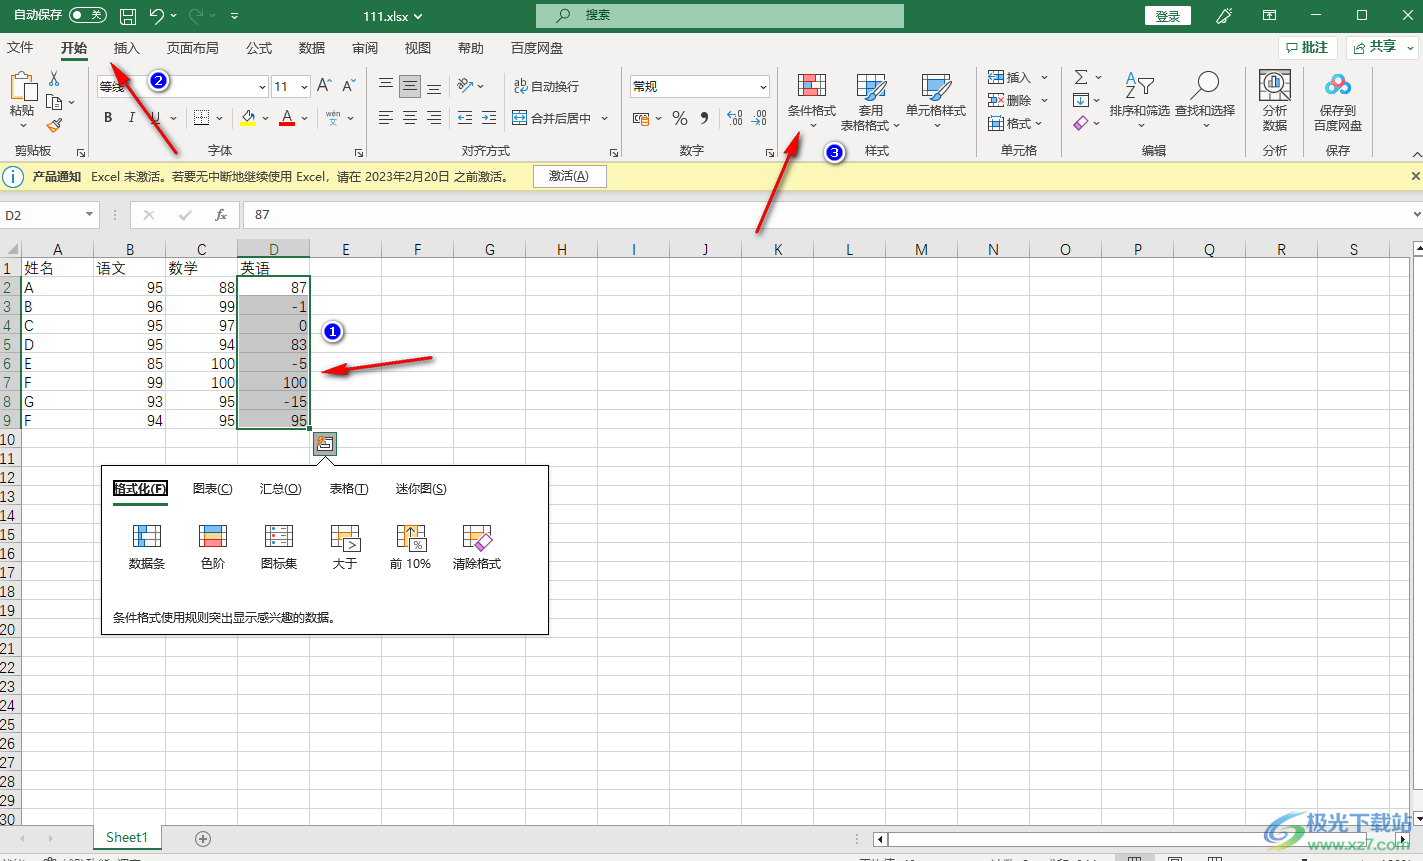Click the 批注 comments button
This screenshot has height=861, width=1423.
pos(1307,47)
